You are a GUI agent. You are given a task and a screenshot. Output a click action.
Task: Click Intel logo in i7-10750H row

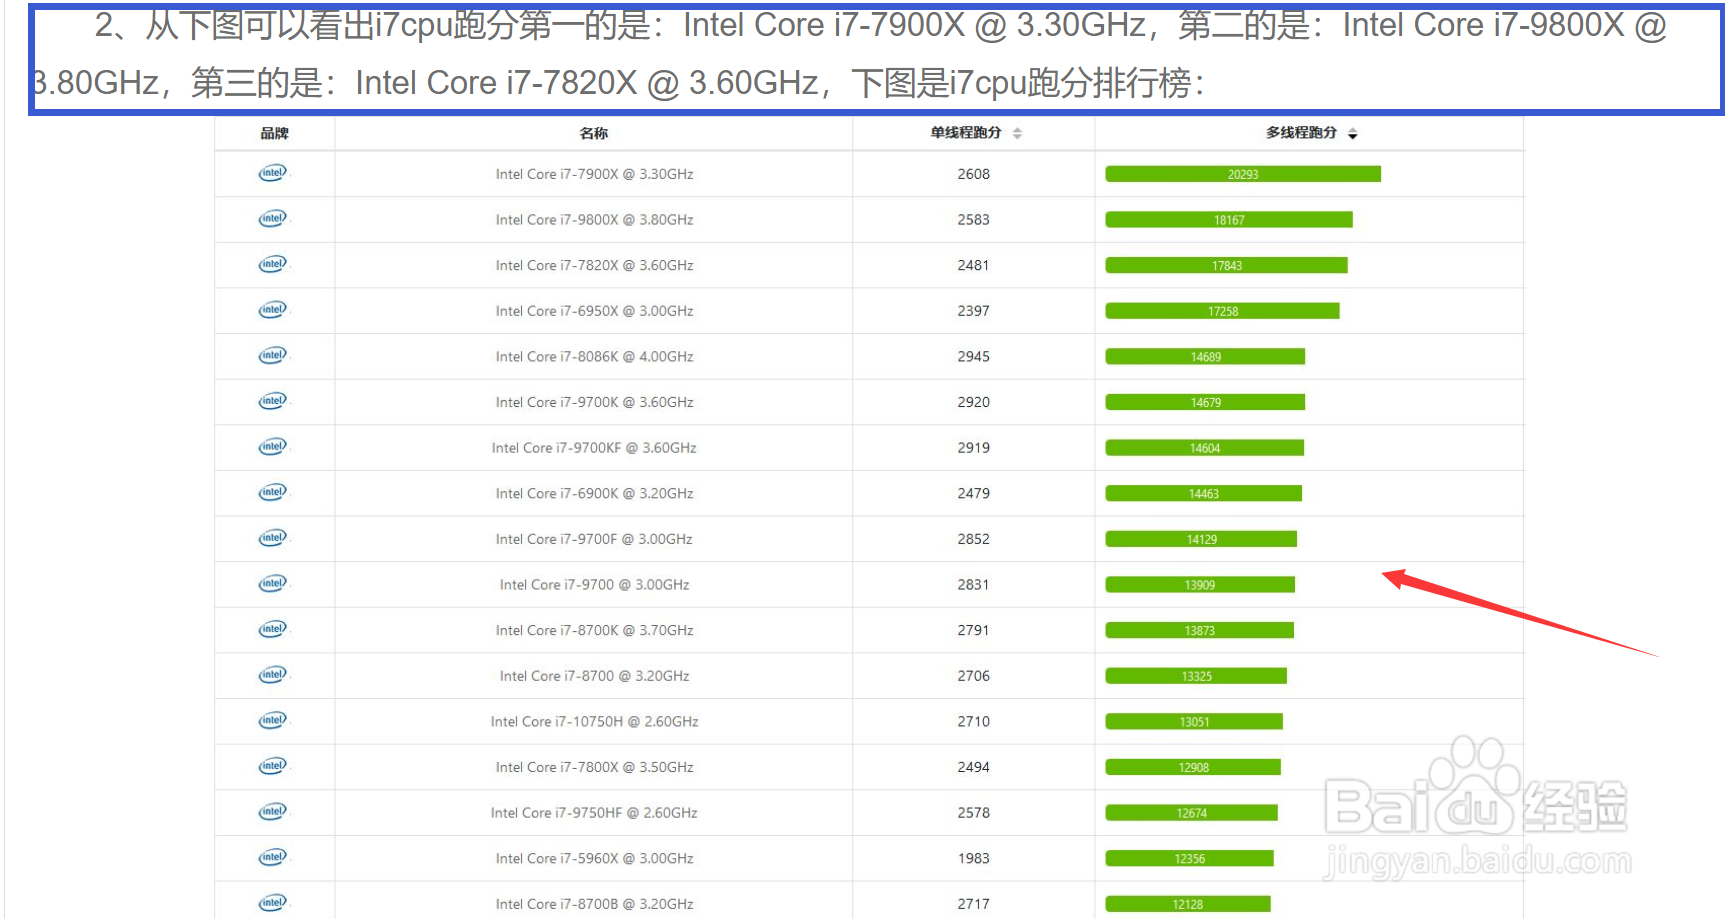[272, 721]
